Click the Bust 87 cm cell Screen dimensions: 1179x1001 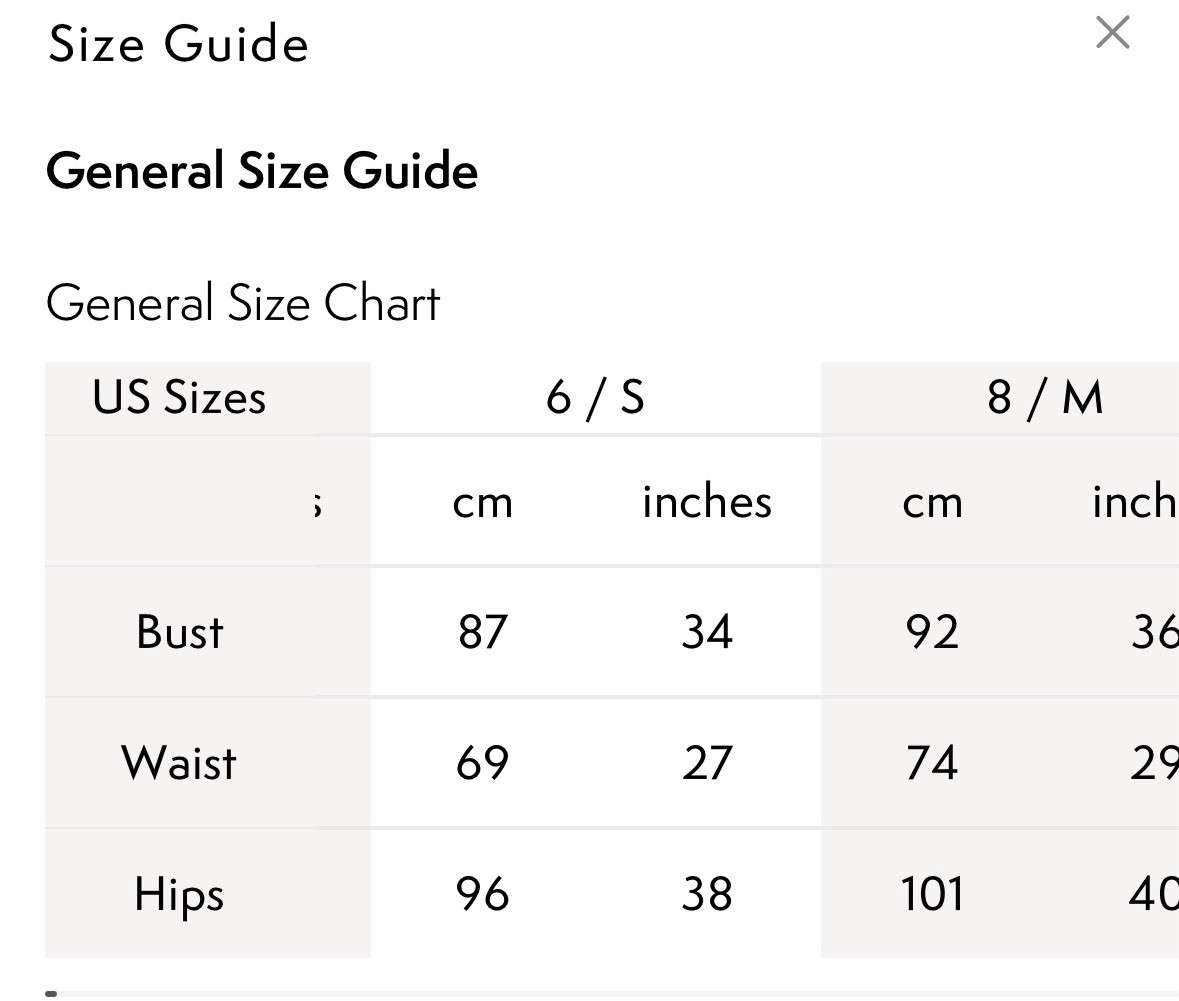coord(483,632)
